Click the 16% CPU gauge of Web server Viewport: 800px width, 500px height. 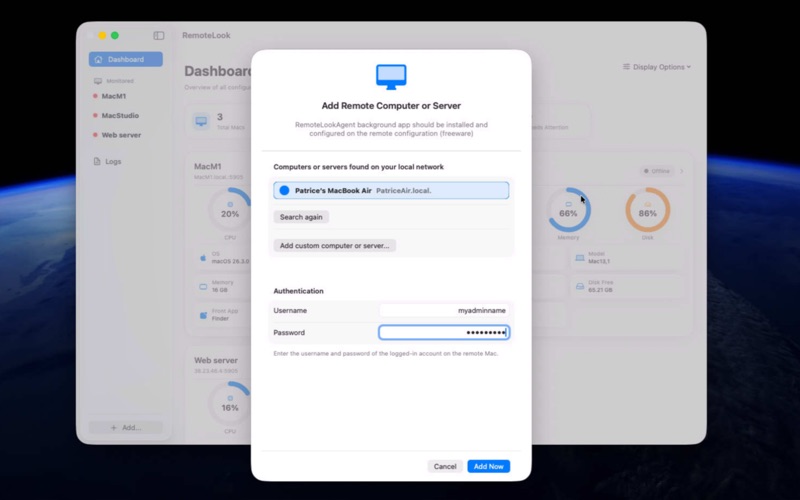pos(230,404)
